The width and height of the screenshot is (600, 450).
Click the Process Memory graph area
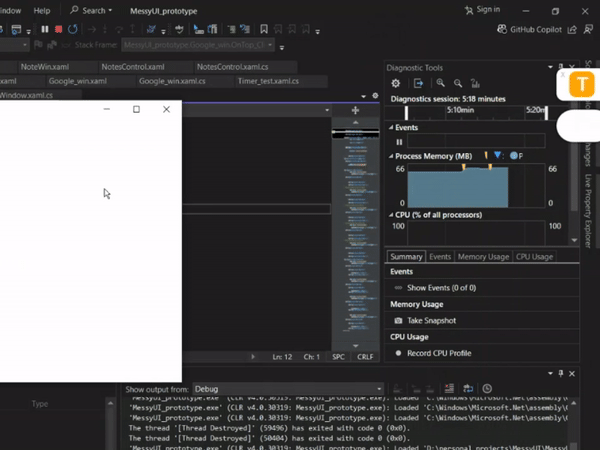pyautogui.click(x=476, y=186)
